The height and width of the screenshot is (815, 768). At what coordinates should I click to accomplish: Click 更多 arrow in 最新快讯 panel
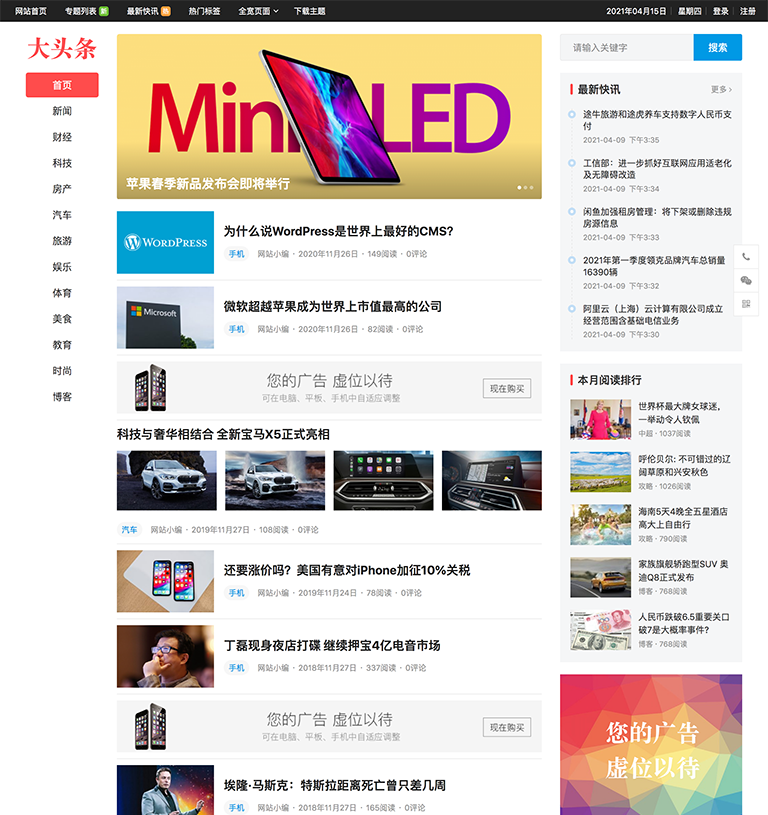(721, 90)
